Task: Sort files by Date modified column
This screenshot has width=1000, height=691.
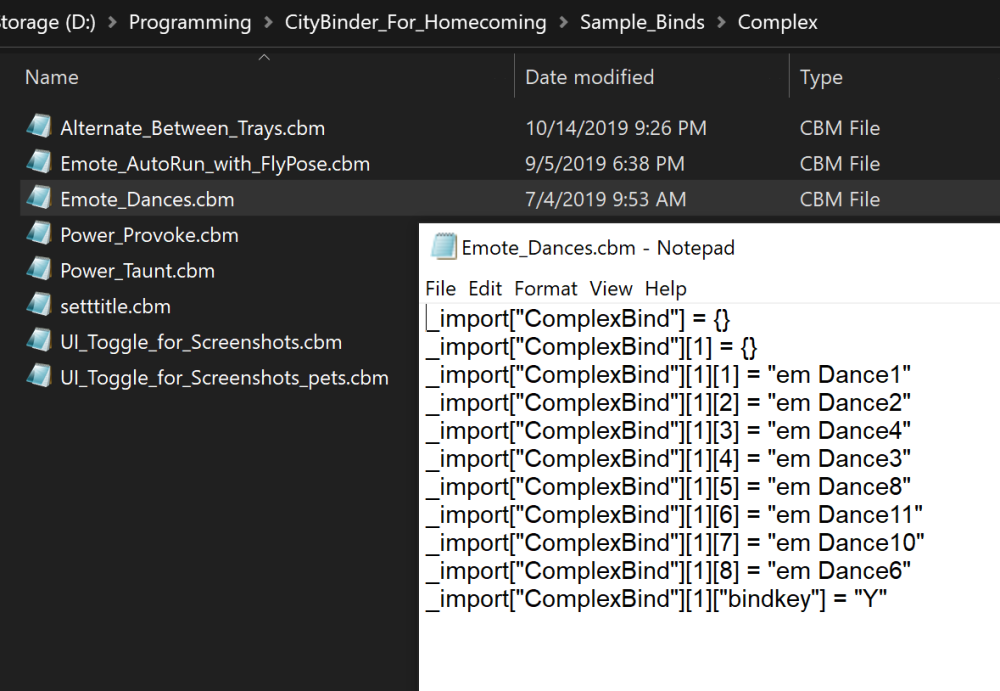Action: (589, 77)
